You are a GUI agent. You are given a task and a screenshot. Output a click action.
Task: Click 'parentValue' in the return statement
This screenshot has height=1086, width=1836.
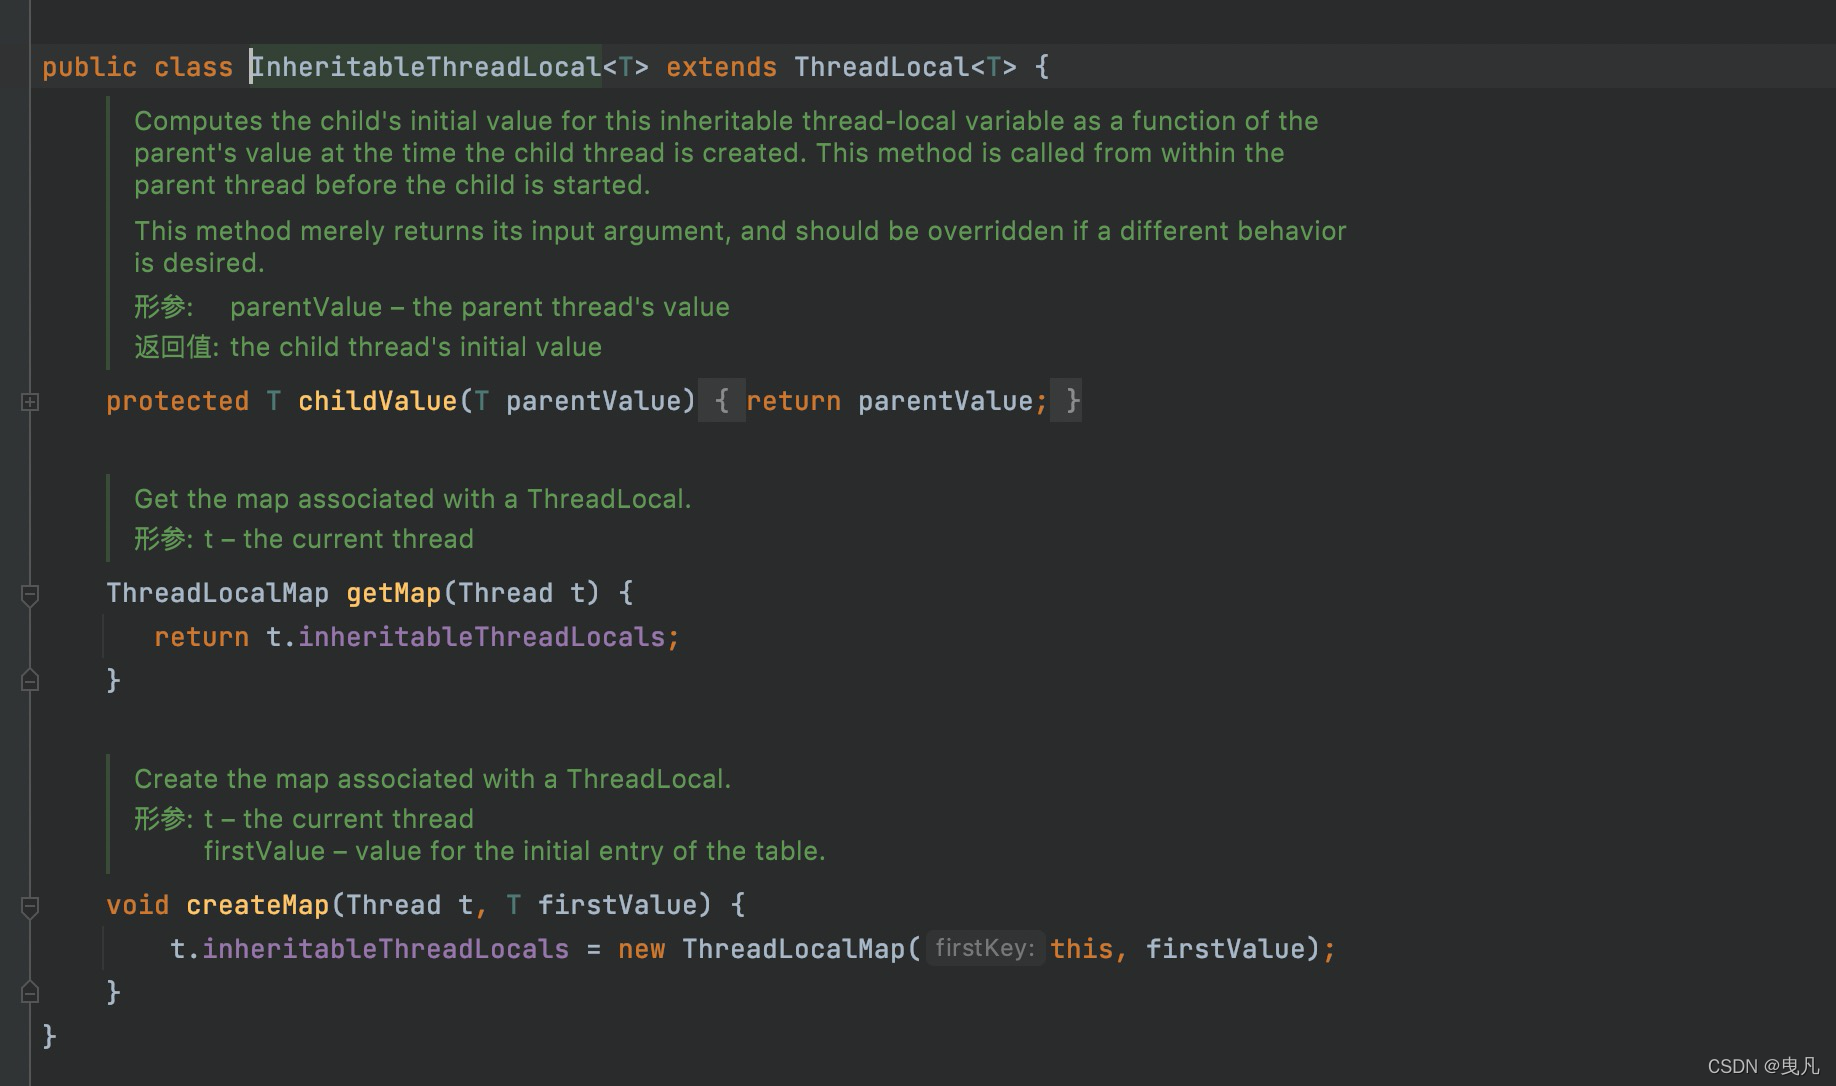pyautogui.click(x=945, y=401)
